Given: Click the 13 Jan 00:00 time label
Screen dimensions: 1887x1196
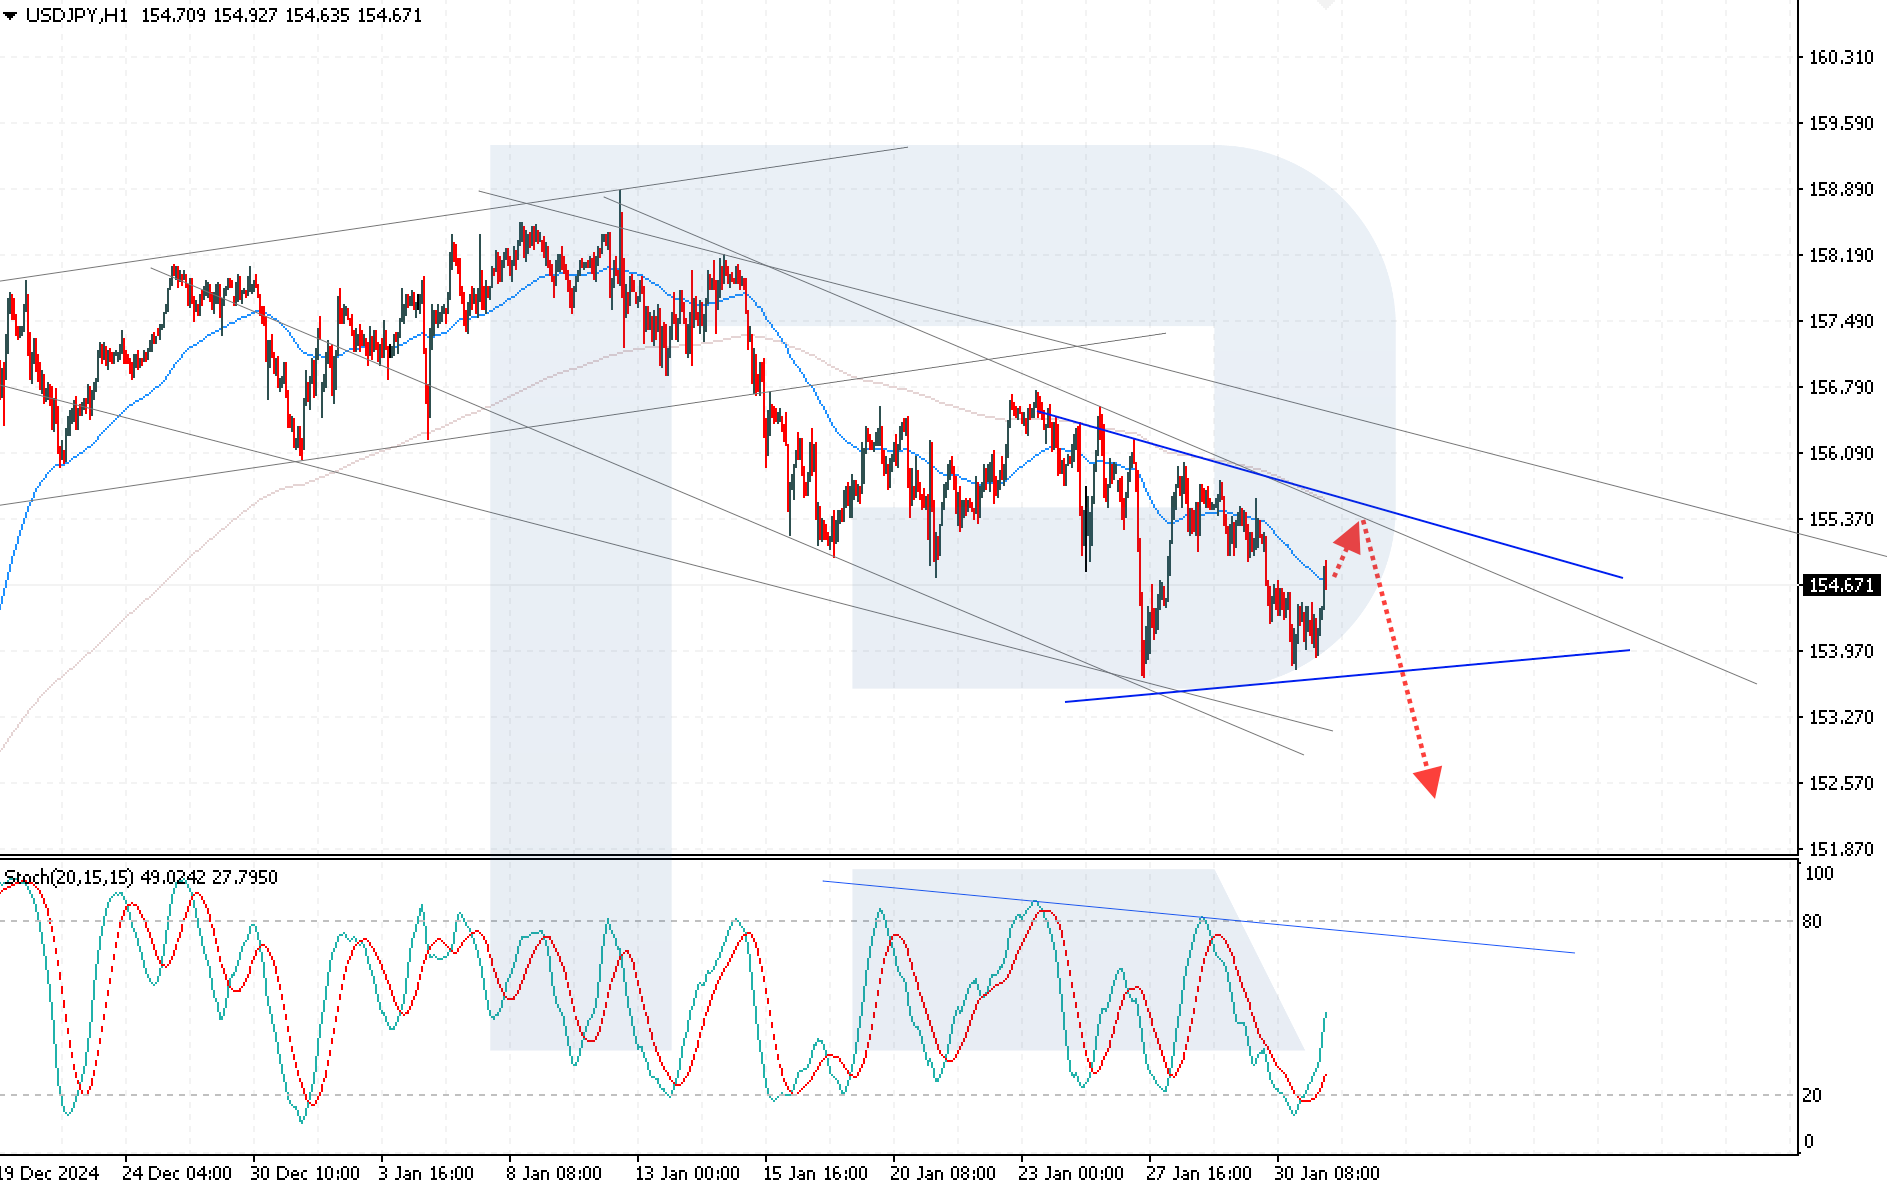Looking at the screenshot, I should [688, 1173].
